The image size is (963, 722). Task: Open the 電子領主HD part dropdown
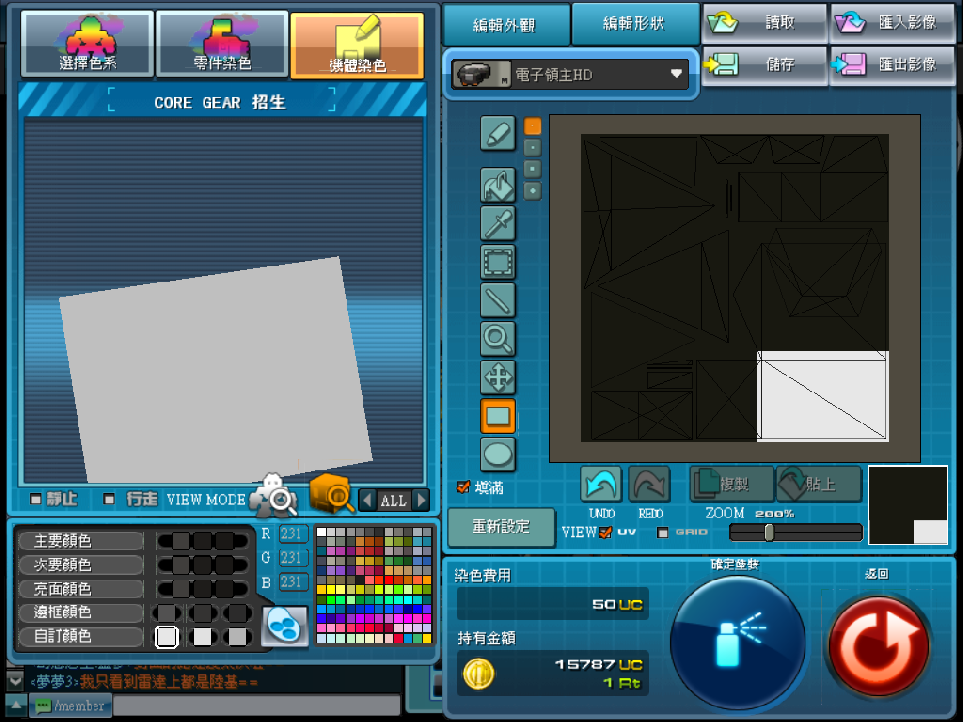[x=570, y=74]
